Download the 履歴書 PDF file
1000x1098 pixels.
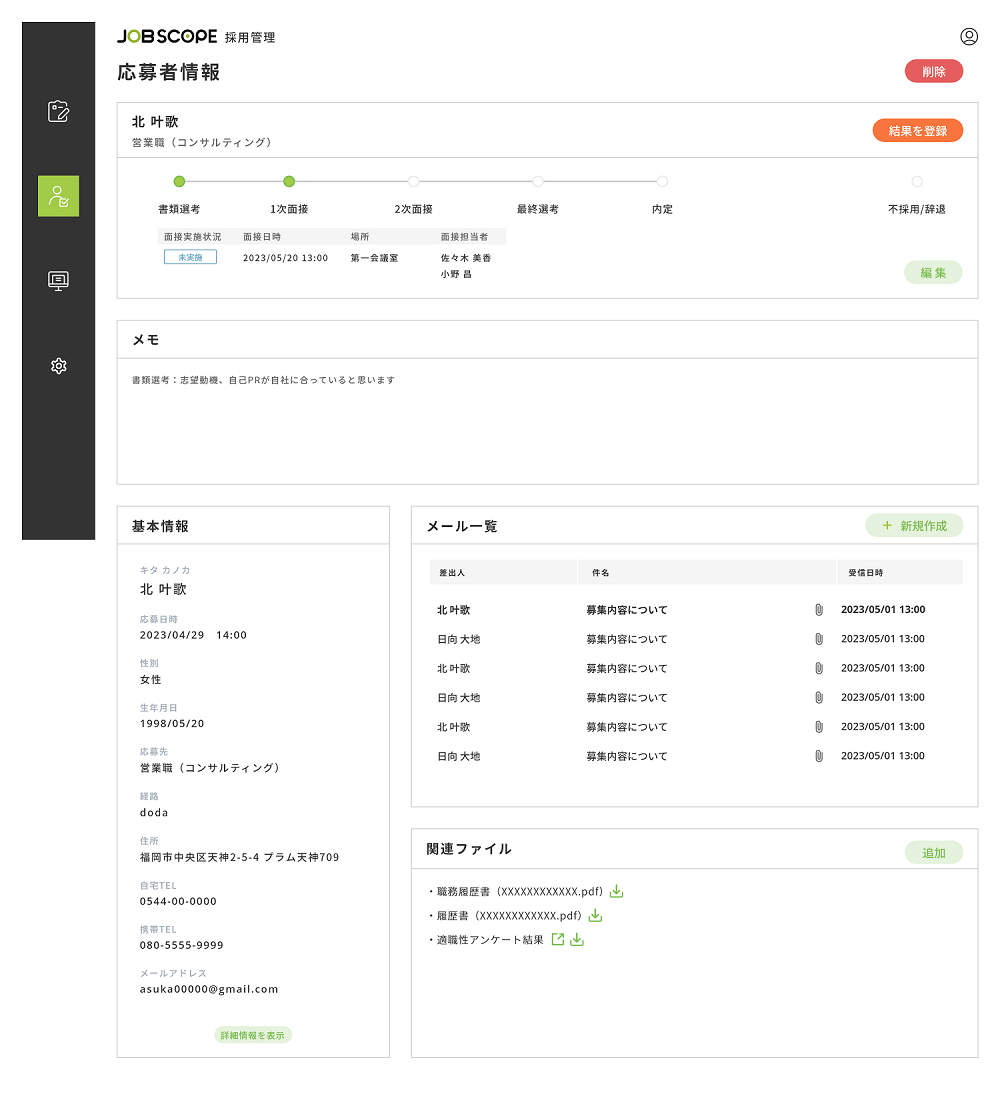click(595, 915)
